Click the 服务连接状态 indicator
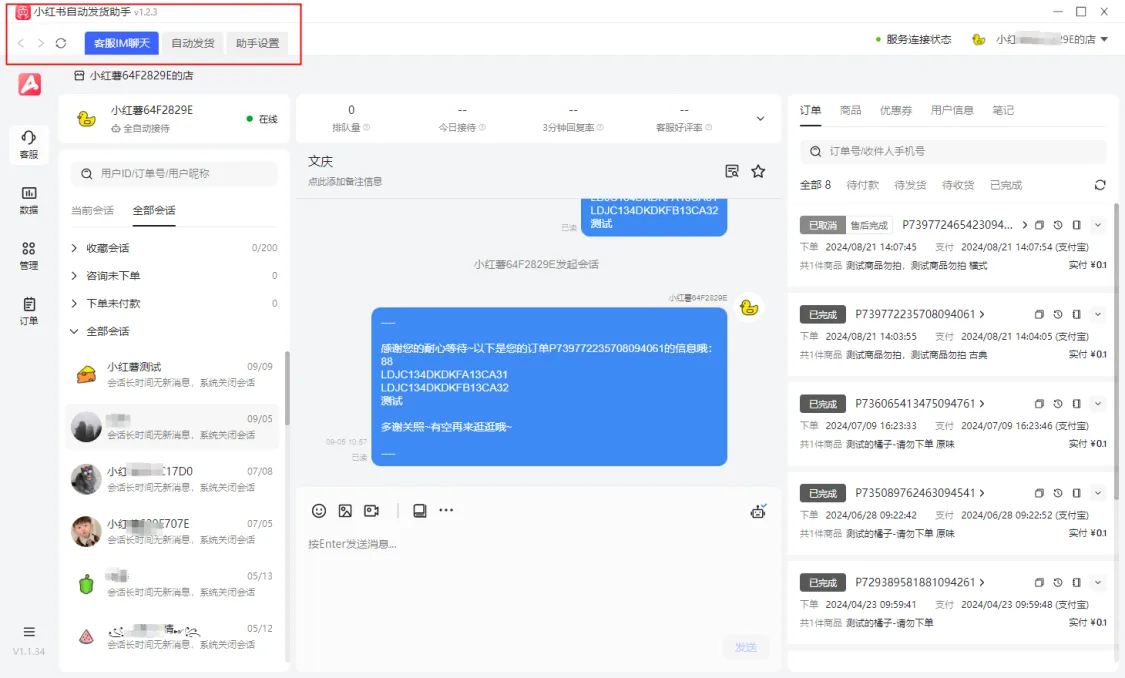This screenshot has height=678, width=1125. click(x=913, y=39)
